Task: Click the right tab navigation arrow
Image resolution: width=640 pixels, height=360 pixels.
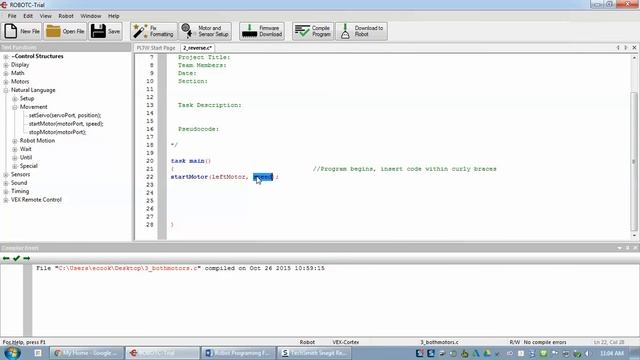Action: [626, 48]
